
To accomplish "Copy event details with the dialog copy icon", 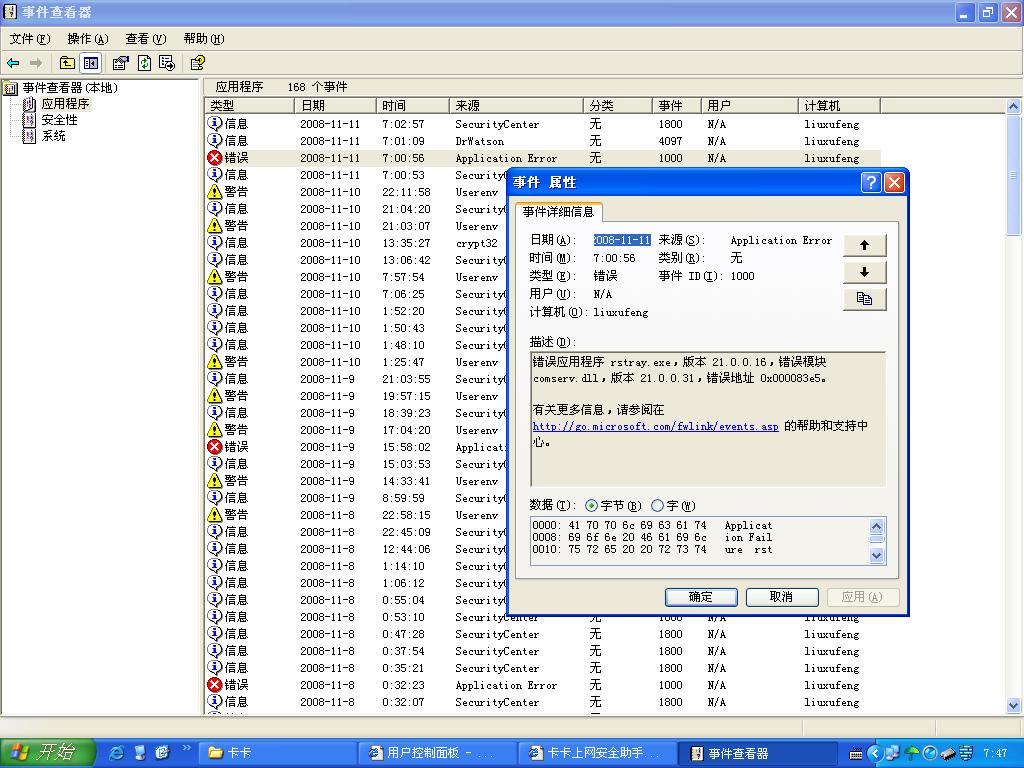I will click(x=864, y=299).
